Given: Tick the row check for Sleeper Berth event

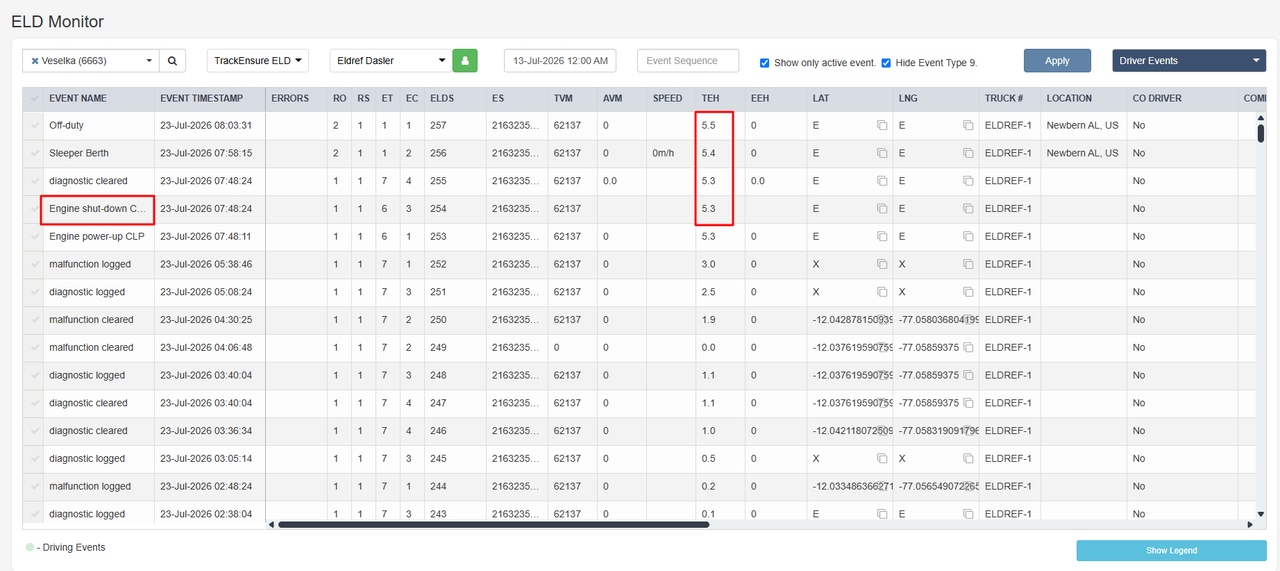Looking at the screenshot, I should 35,153.
